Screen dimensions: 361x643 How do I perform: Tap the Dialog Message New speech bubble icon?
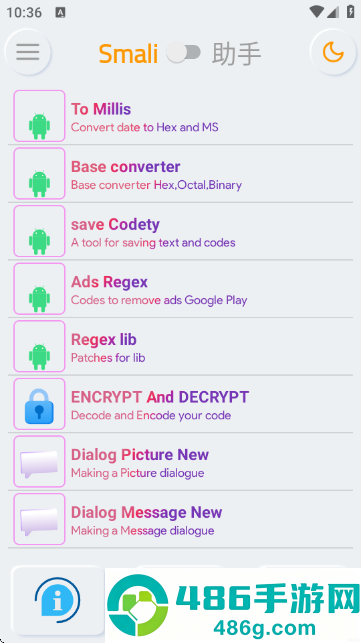click(39, 519)
